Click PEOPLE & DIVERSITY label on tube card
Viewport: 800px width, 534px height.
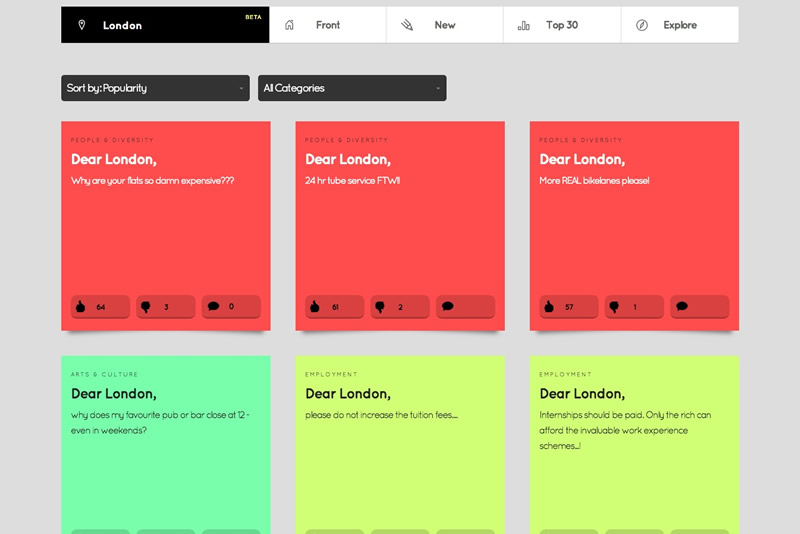point(346,140)
